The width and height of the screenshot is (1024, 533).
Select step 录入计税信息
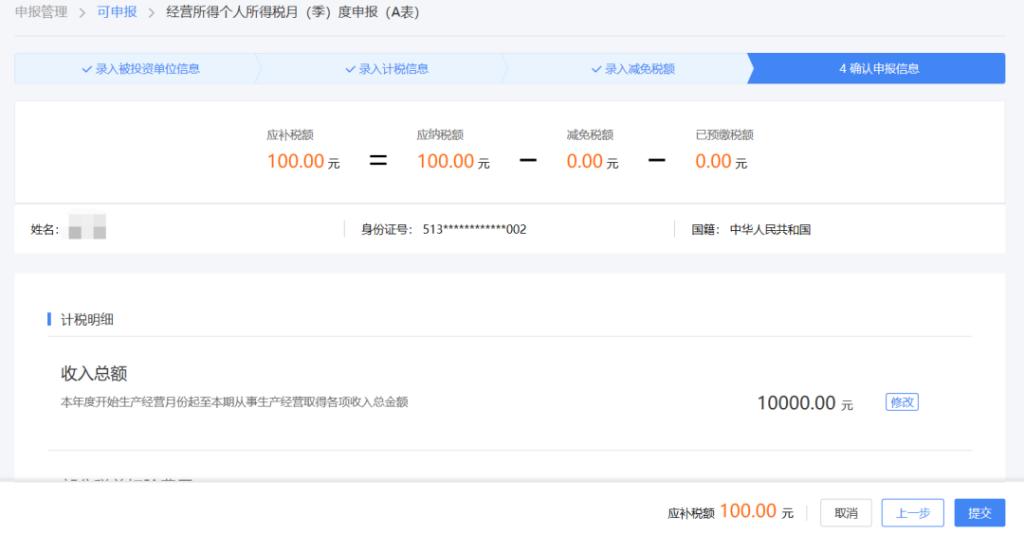(387, 69)
